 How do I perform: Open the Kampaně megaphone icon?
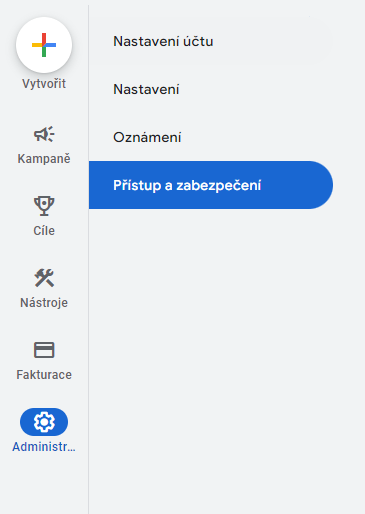44,134
